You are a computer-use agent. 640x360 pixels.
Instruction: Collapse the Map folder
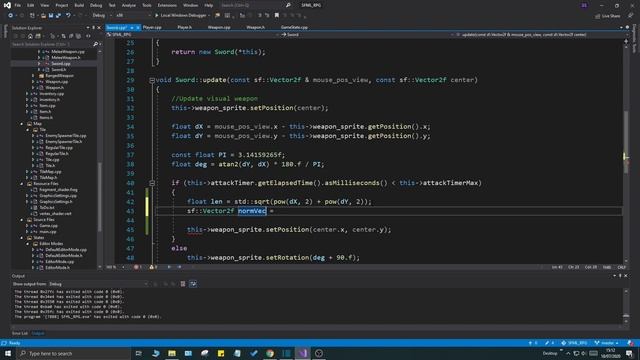[x=22, y=124]
